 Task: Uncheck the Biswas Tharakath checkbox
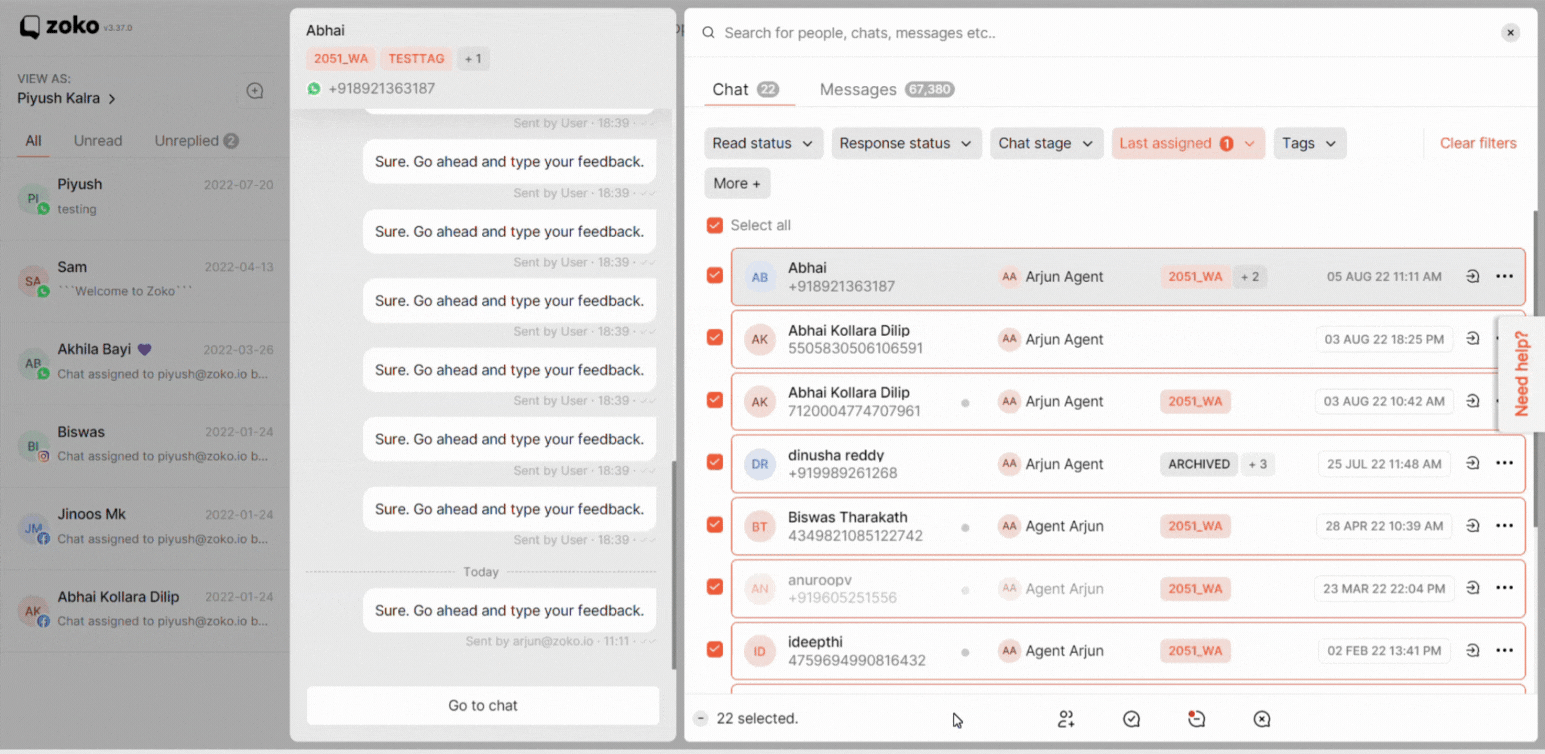(714, 524)
